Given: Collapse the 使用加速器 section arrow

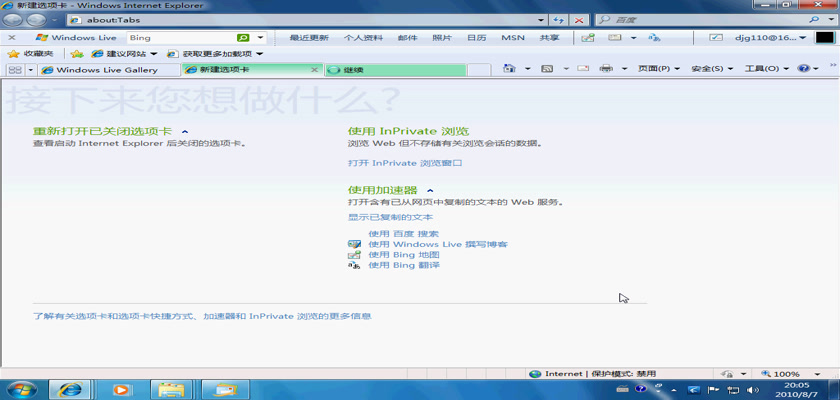Looking at the screenshot, I should [x=430, y=189].
